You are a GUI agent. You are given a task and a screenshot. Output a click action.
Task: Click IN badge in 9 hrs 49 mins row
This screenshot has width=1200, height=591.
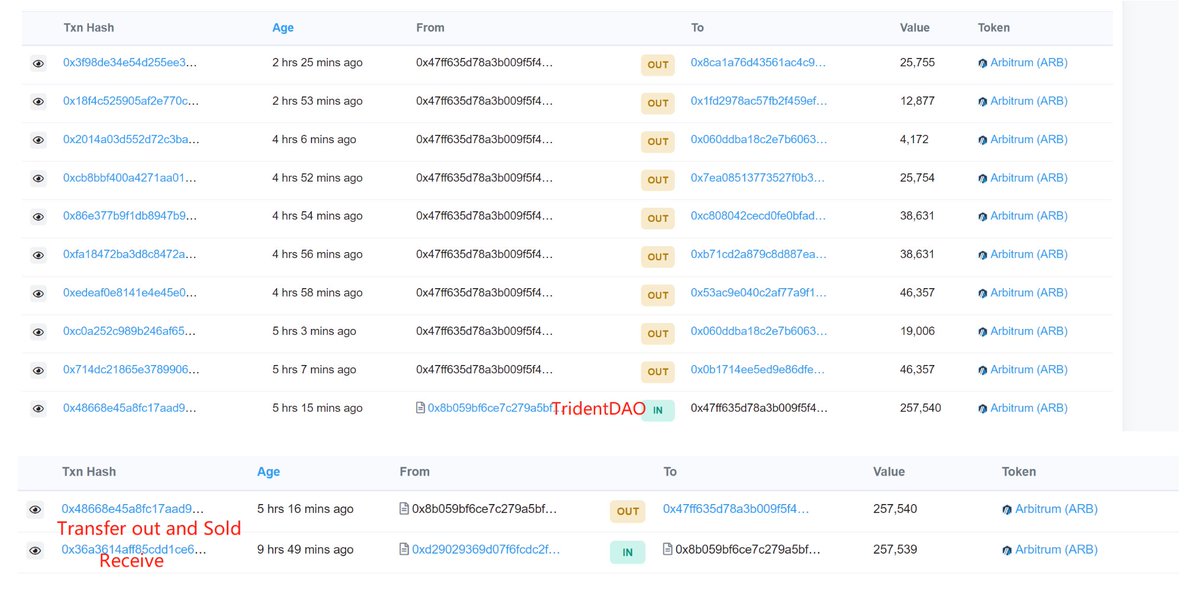627,552
